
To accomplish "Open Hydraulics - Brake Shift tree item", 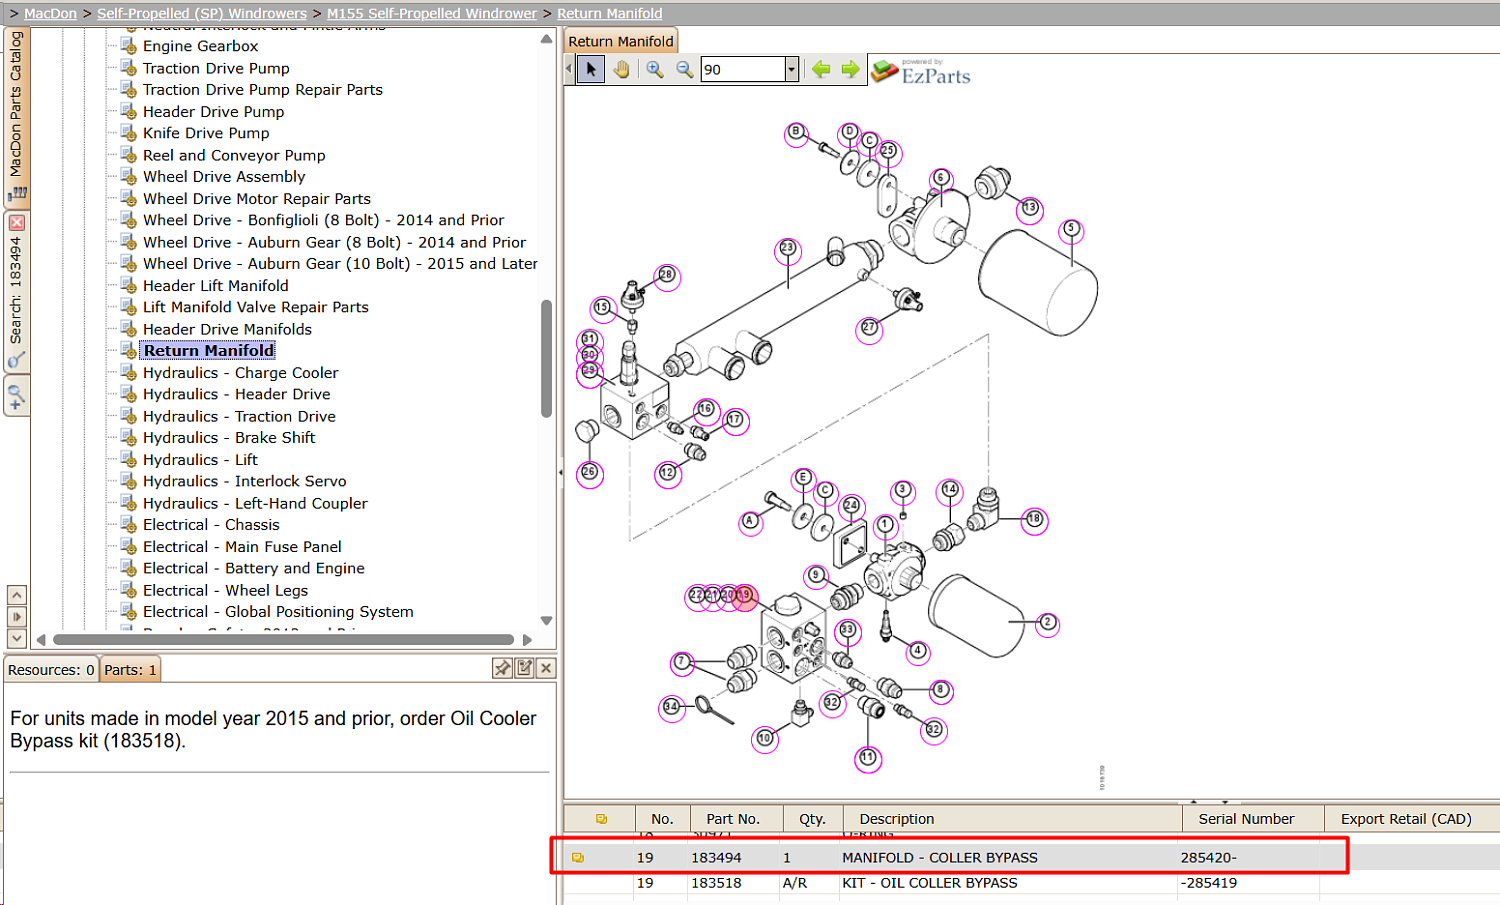I will 229,438.
